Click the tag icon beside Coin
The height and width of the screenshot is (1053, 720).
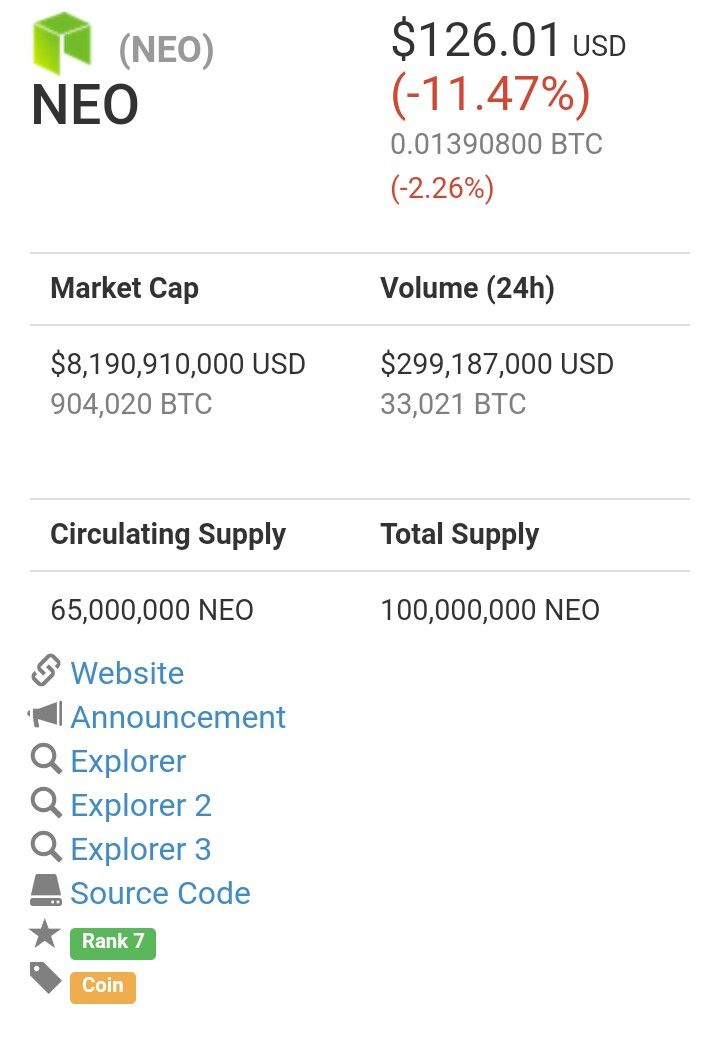tap(46, 978)
